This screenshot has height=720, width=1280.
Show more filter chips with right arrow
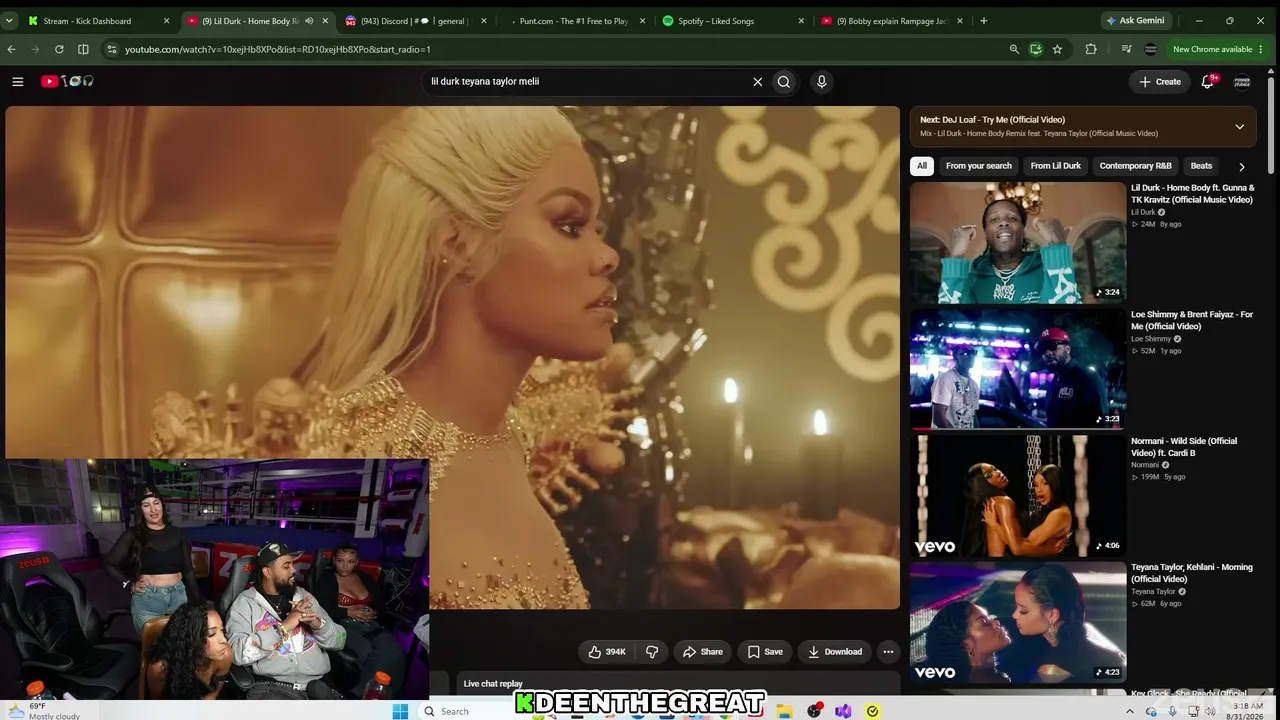point(1242,167)
